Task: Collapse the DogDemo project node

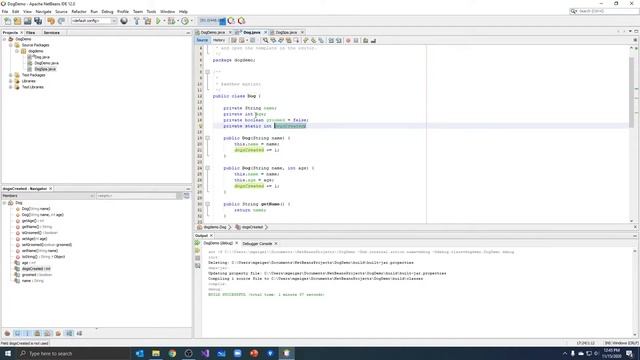Action: tap(4, 39)
